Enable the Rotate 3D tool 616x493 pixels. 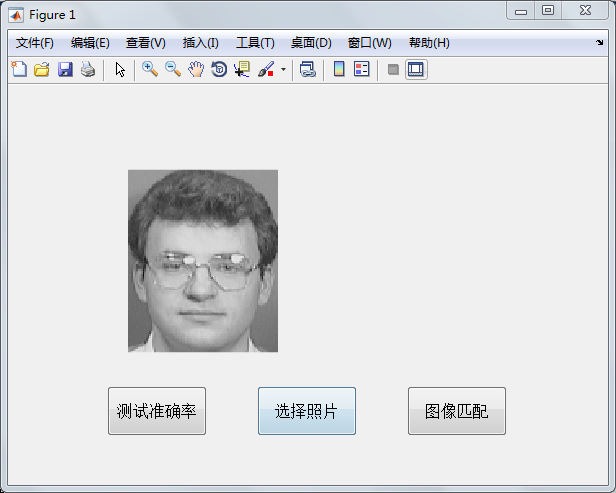(219, 70)
